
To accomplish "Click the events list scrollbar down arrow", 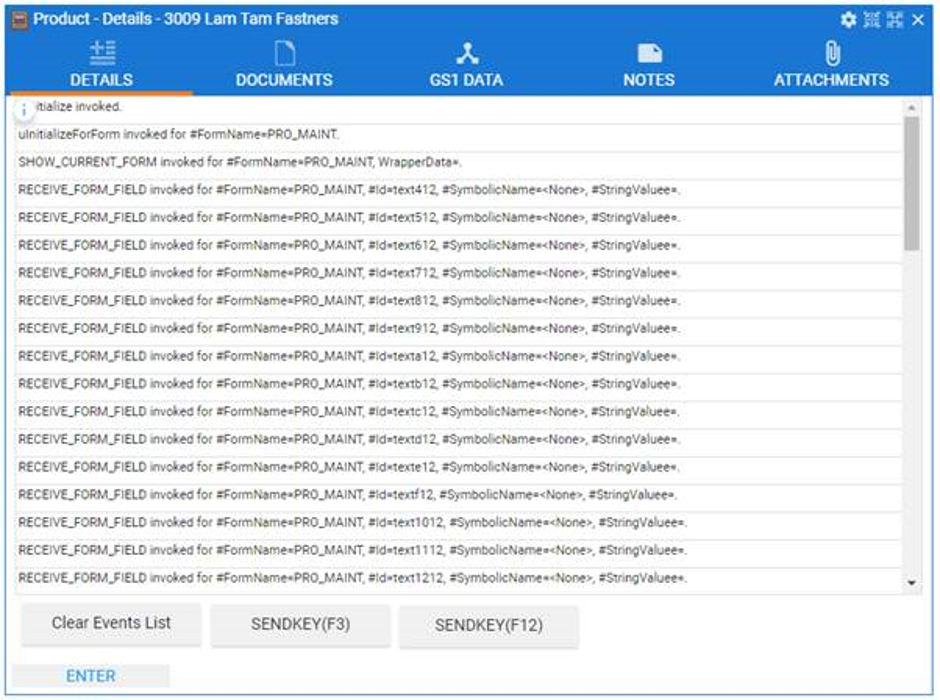I will (912, 583).
